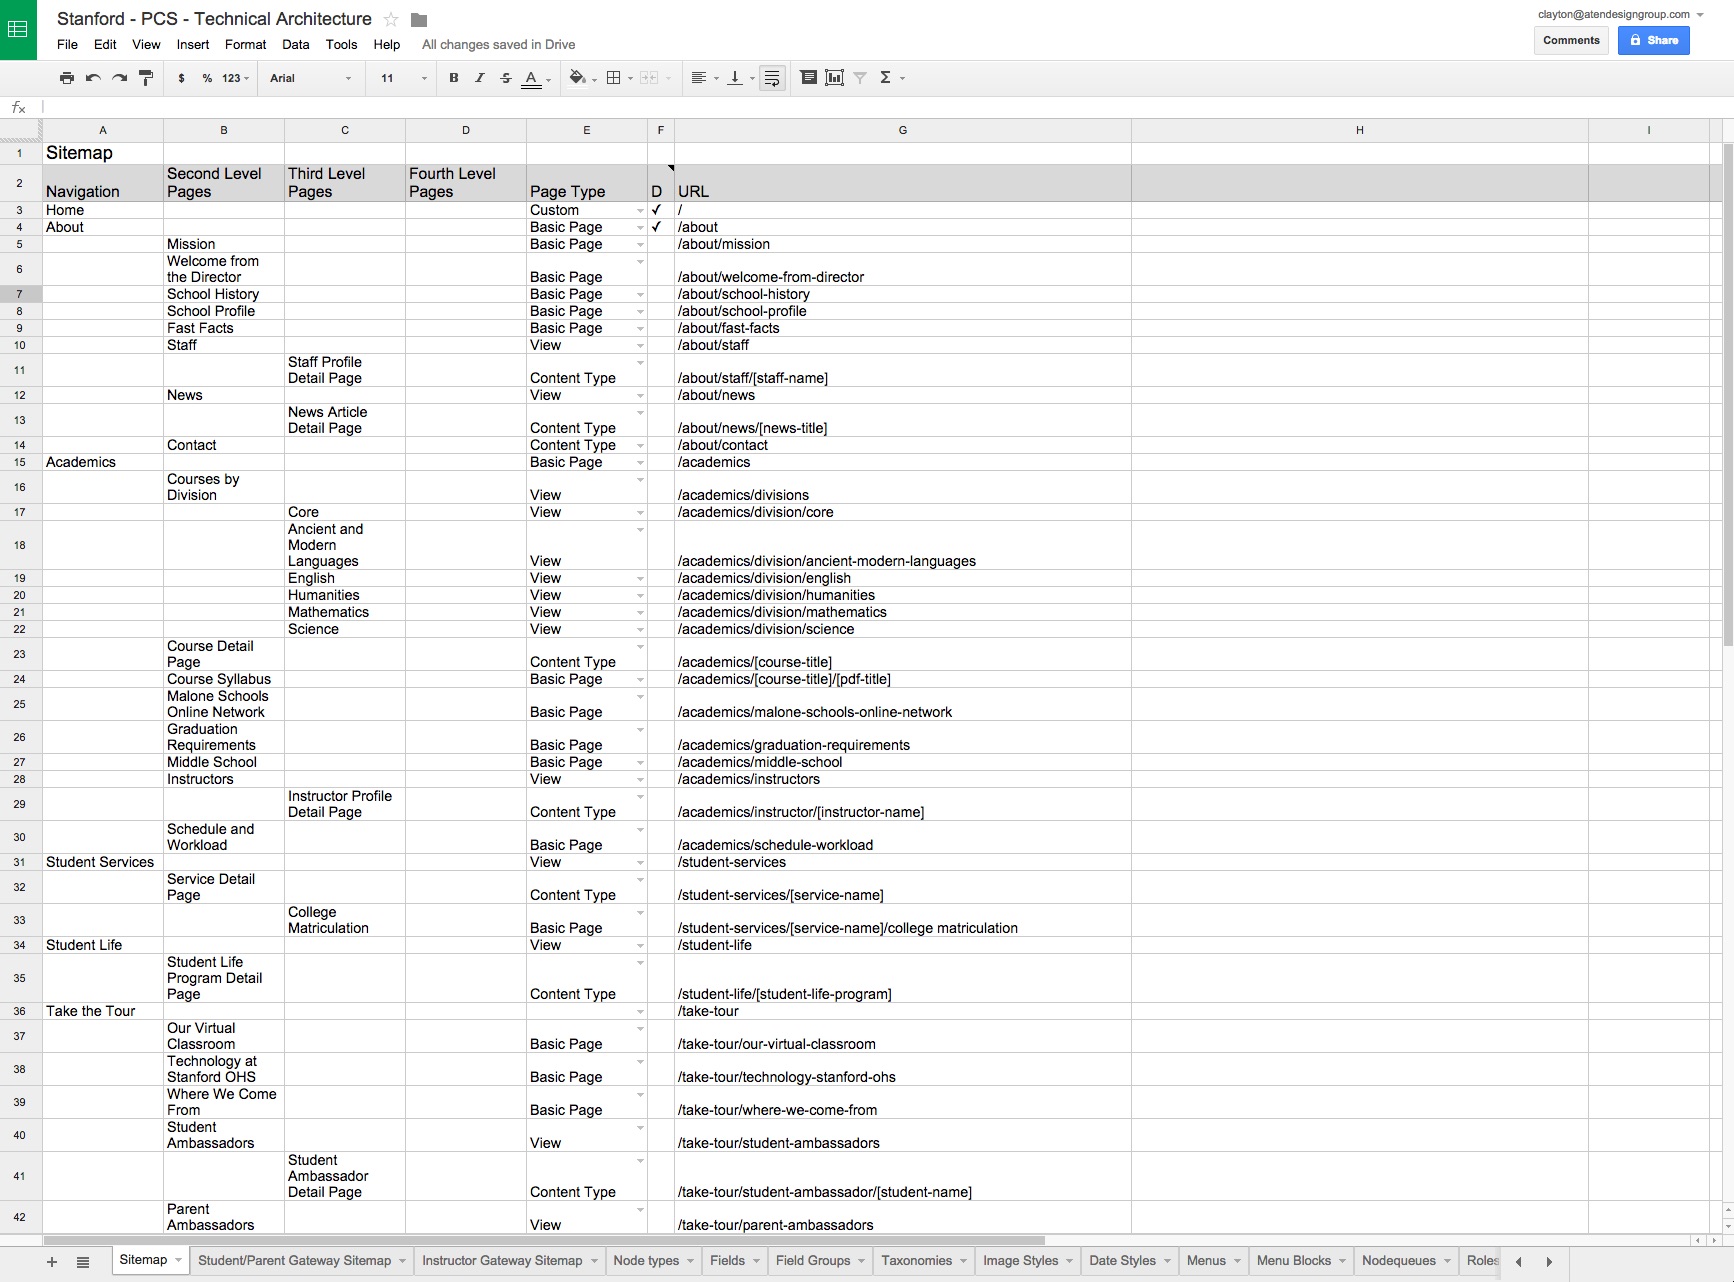Open the functions sigma menu
1734x1282 pixels.
pyautogui.click(x=885, y=78)
